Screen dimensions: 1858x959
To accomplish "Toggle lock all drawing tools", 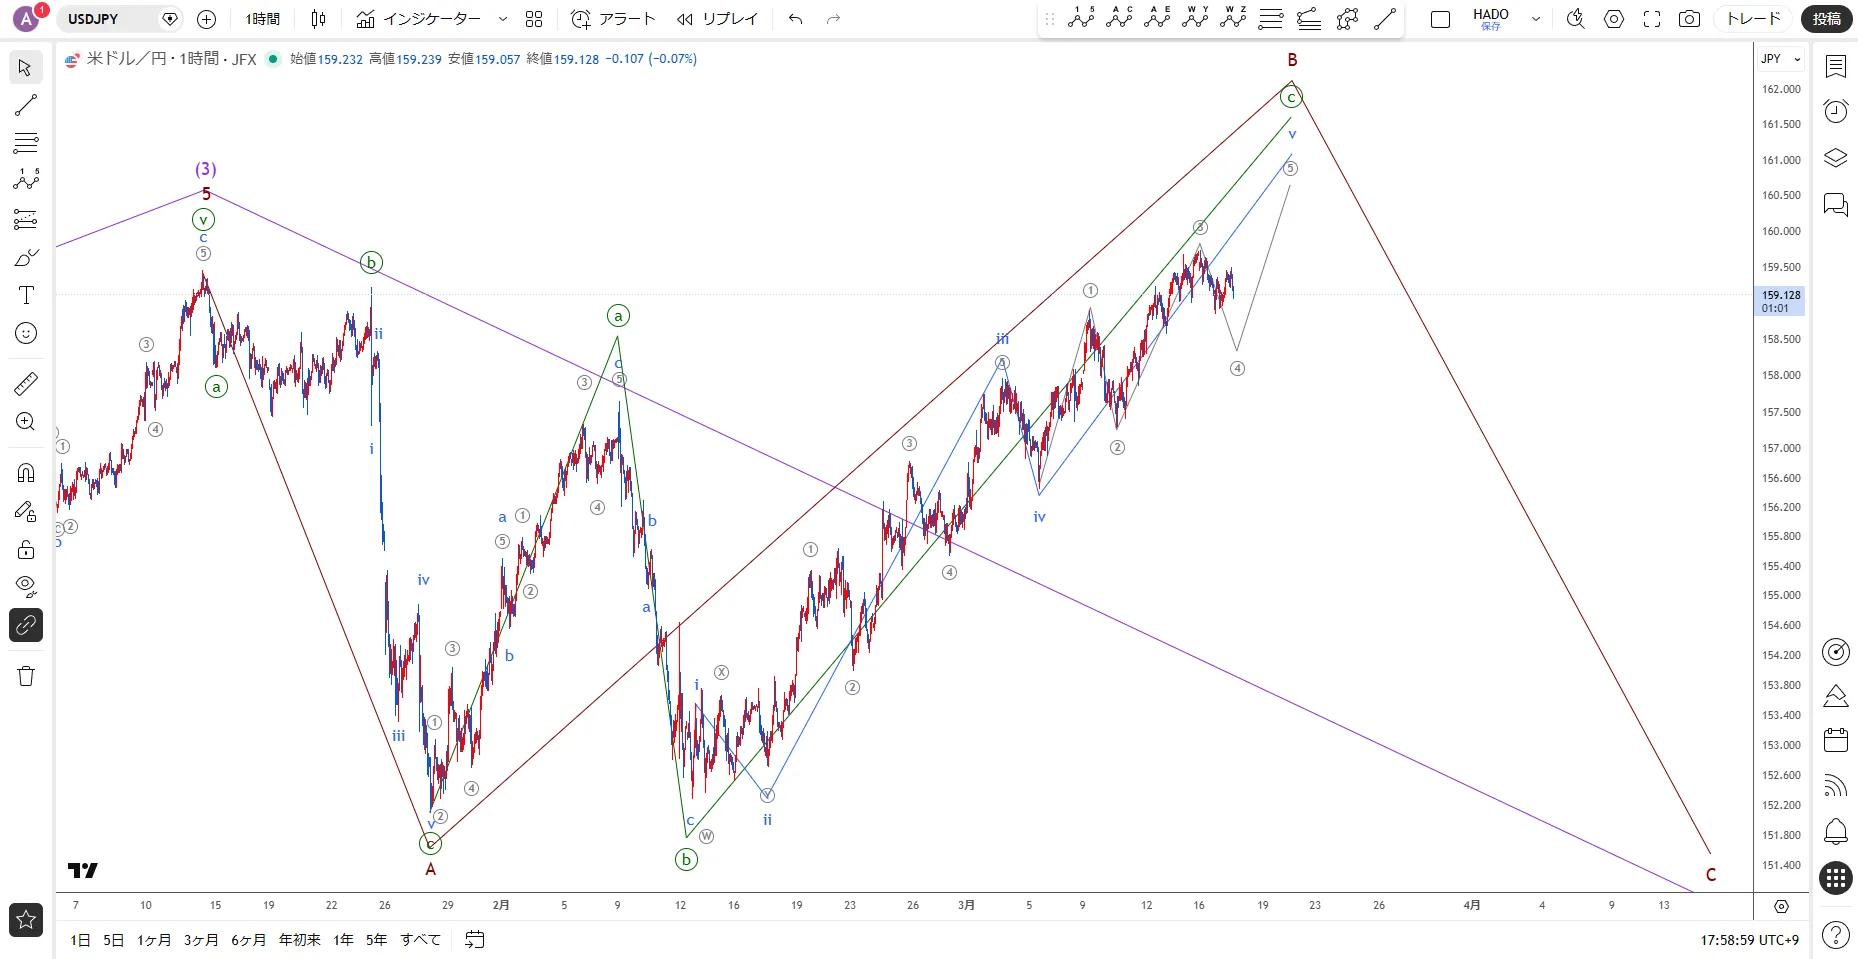I will pyautogui.click(x=26, y=549).
